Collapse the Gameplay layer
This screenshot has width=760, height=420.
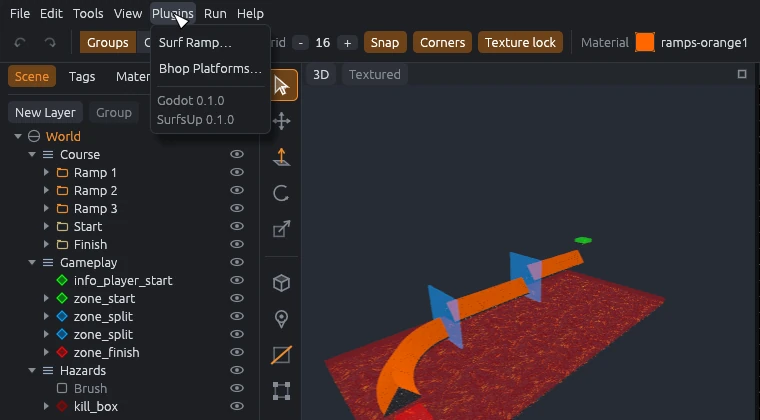click(32, 262)
